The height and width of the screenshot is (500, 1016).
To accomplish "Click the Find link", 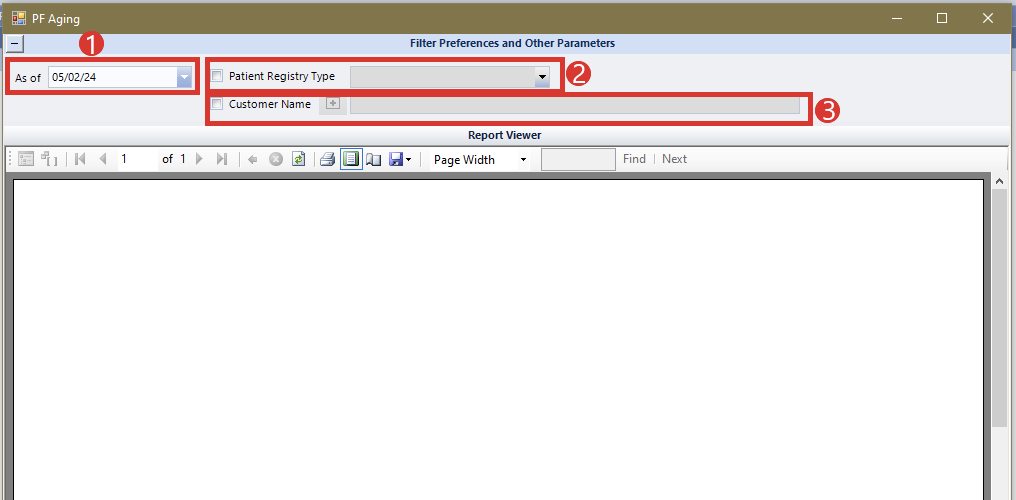I will 634,159.
